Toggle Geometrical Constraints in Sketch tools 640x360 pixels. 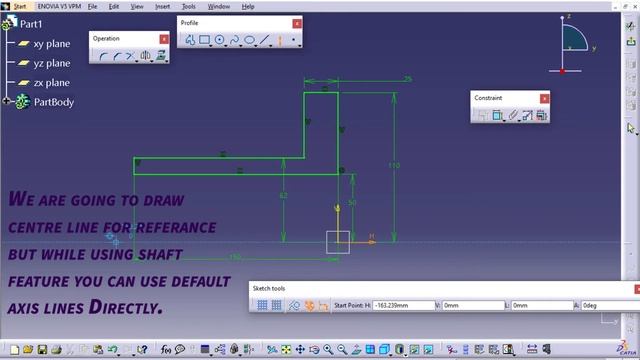tap(309, 305)
